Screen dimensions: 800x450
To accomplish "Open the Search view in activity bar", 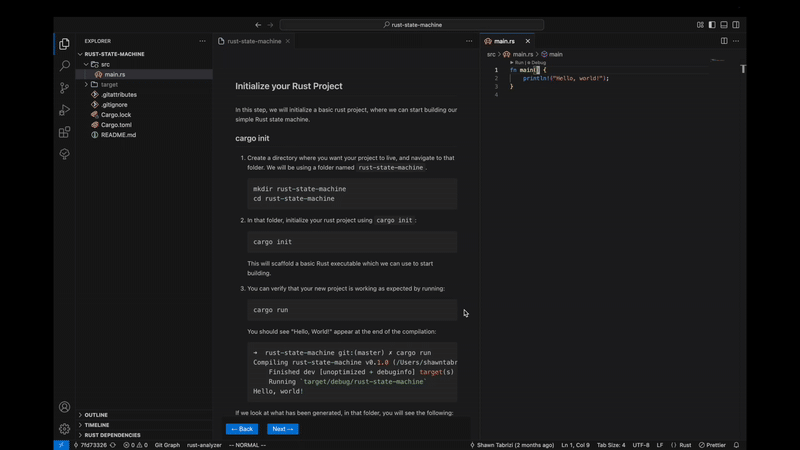I will [65, 66].
